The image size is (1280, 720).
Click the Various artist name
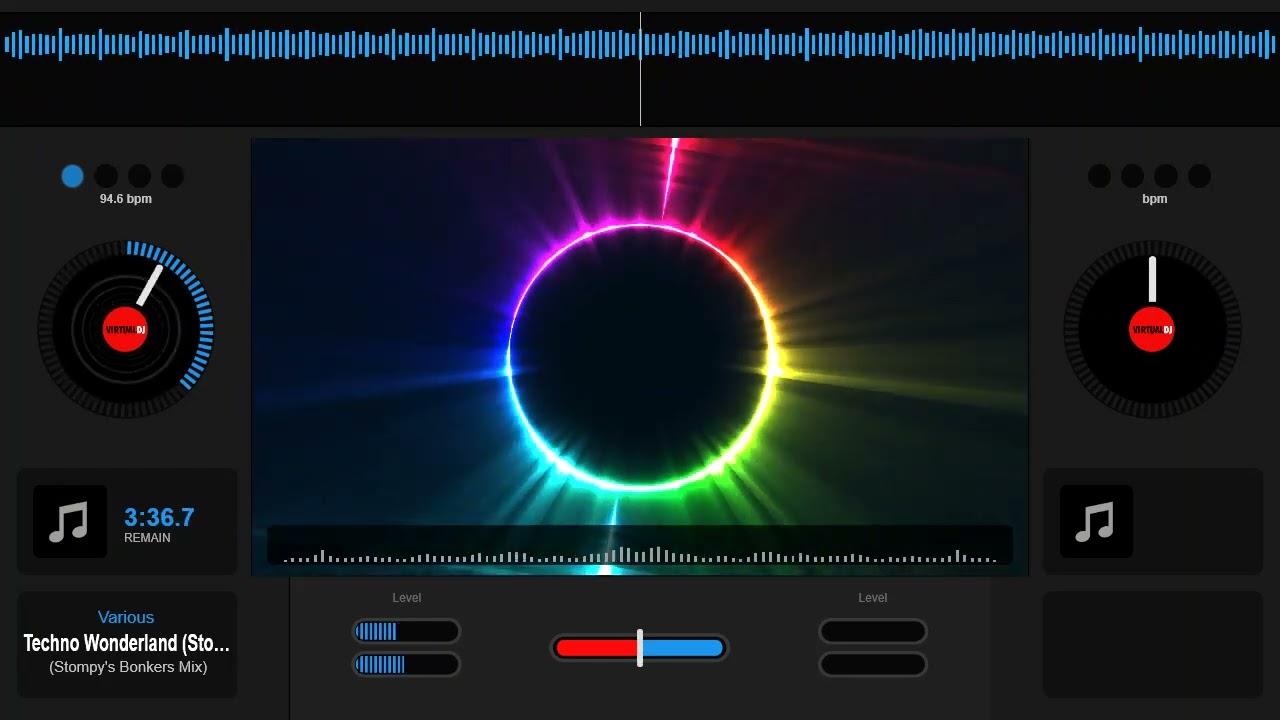coord(126,618)
